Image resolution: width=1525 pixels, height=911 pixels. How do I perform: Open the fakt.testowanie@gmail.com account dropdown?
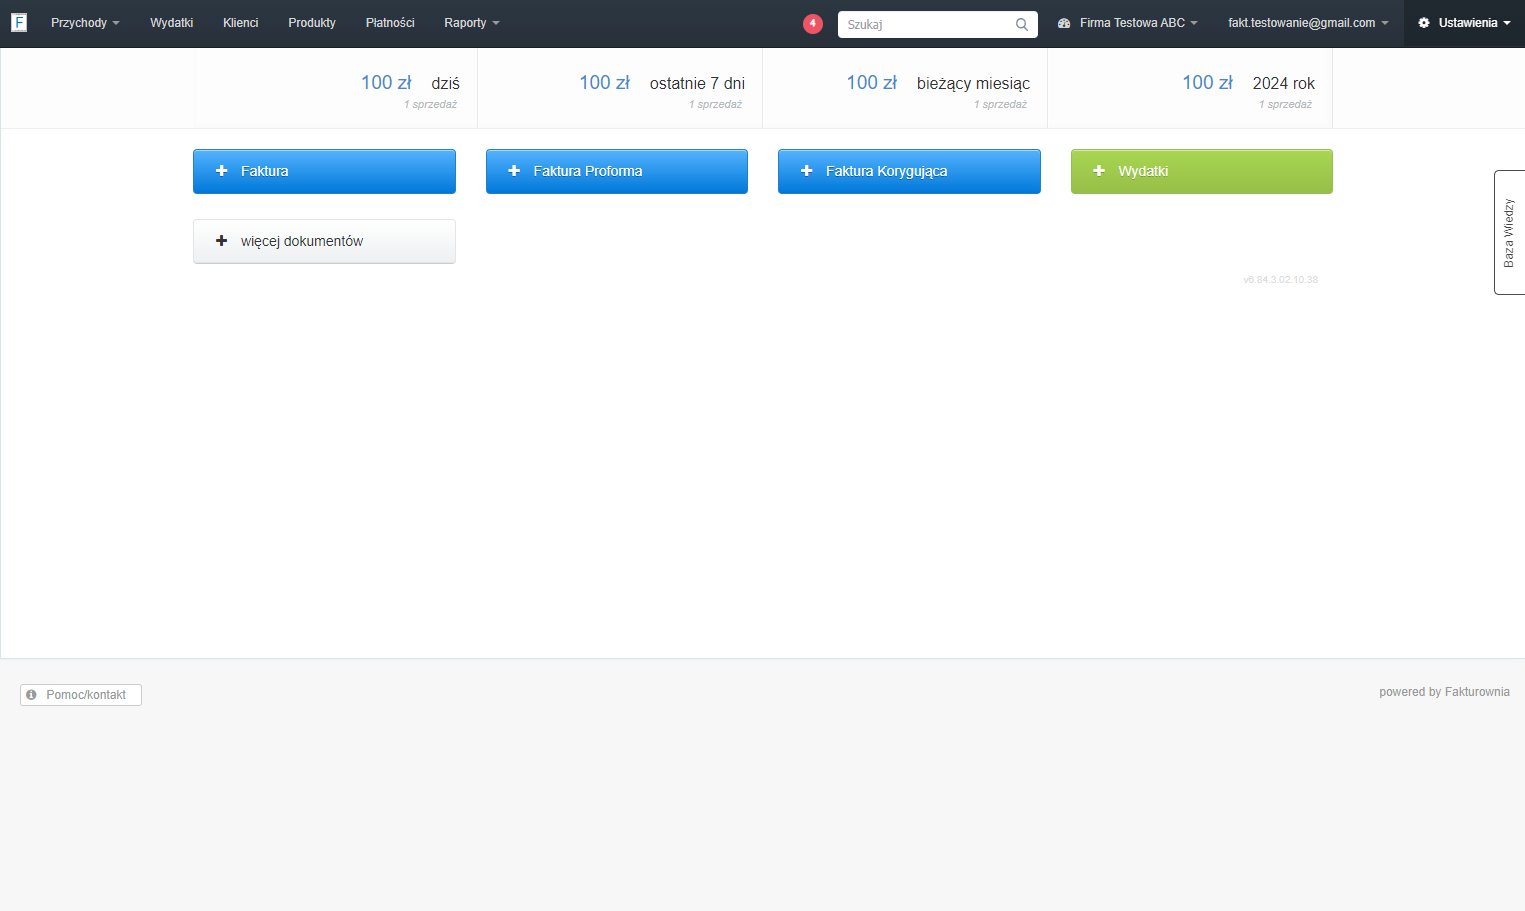(1308, 23)
